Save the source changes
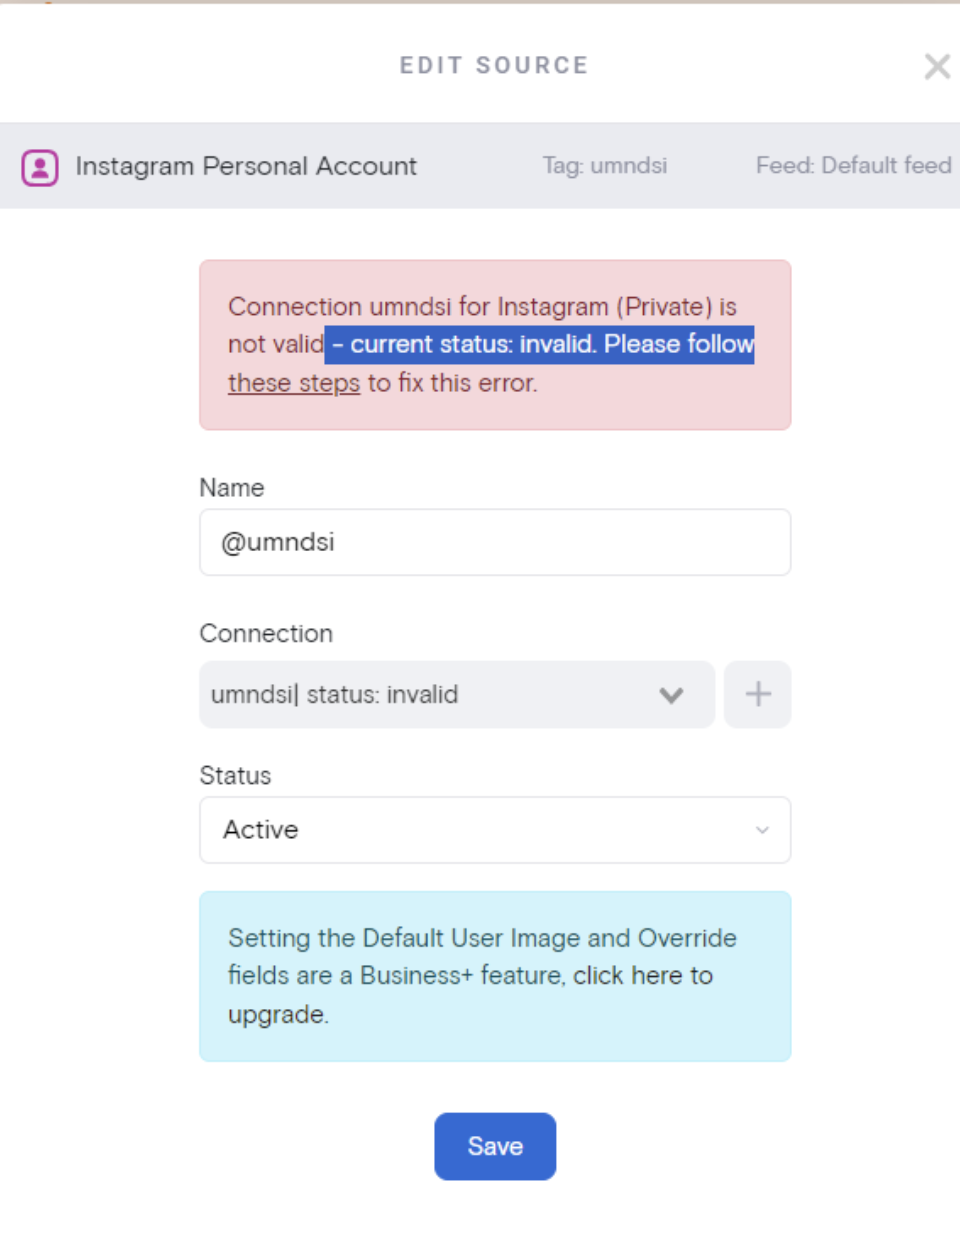Viewport: 960px width, 1252px height. pyautogui.click(x=495, y=1146)
